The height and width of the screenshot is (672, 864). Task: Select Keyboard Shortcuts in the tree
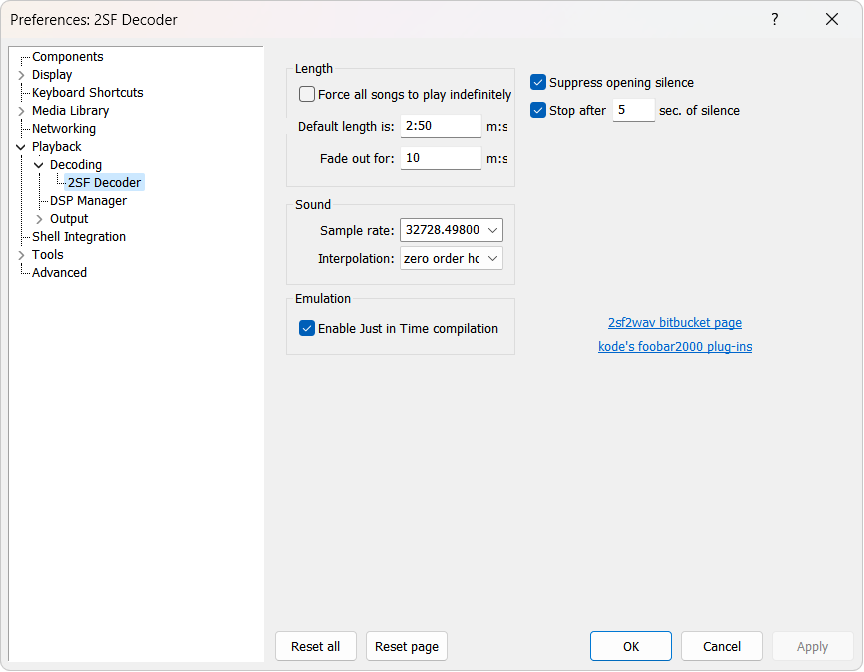[87, 93]
